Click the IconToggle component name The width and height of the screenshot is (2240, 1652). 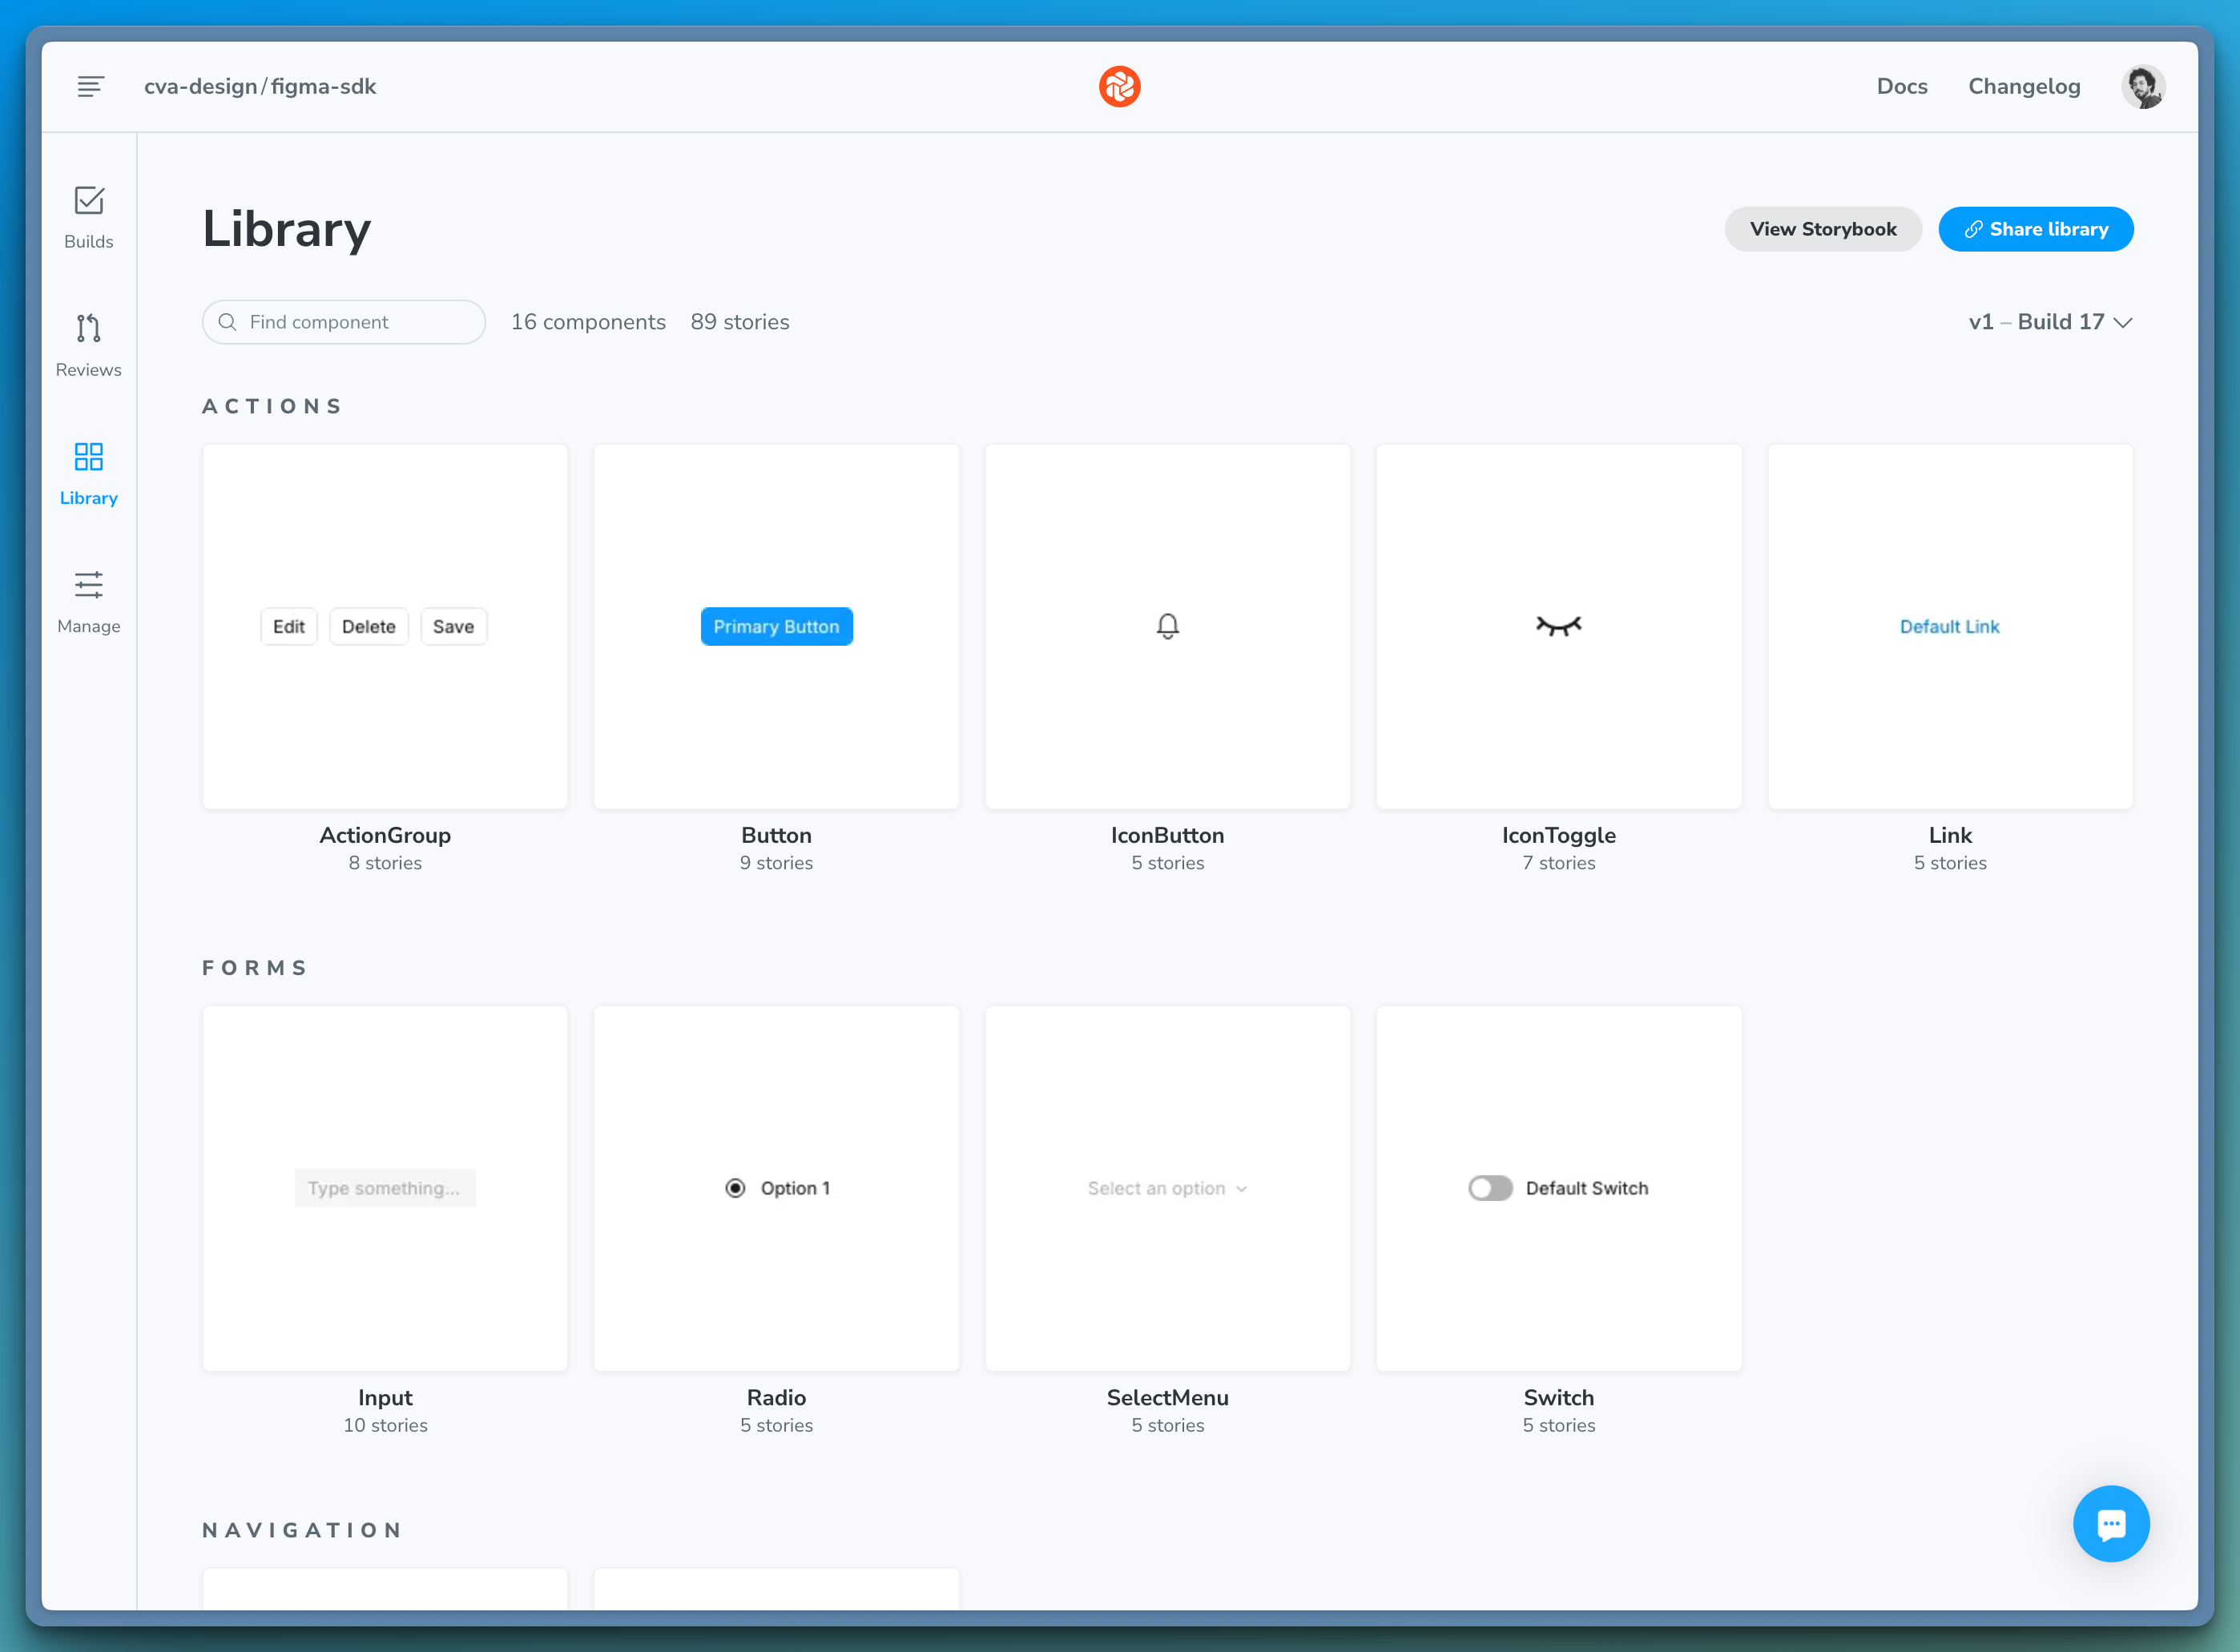click(x=1558, y=835)
